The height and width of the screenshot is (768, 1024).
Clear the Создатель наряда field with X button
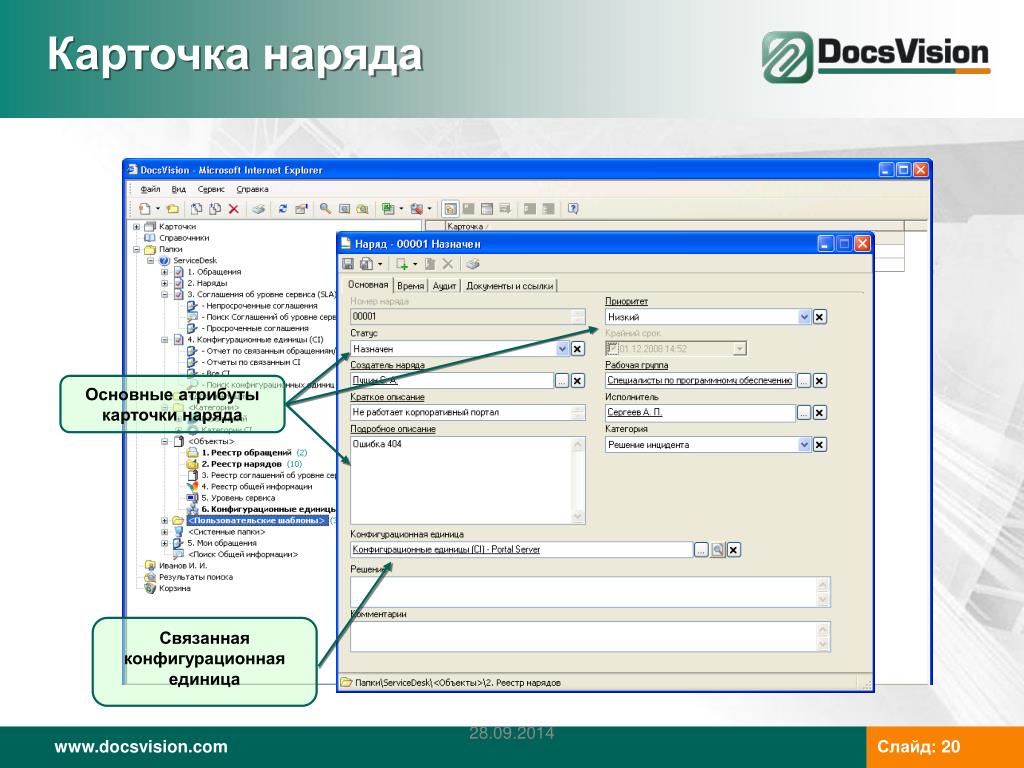(577, 381)
